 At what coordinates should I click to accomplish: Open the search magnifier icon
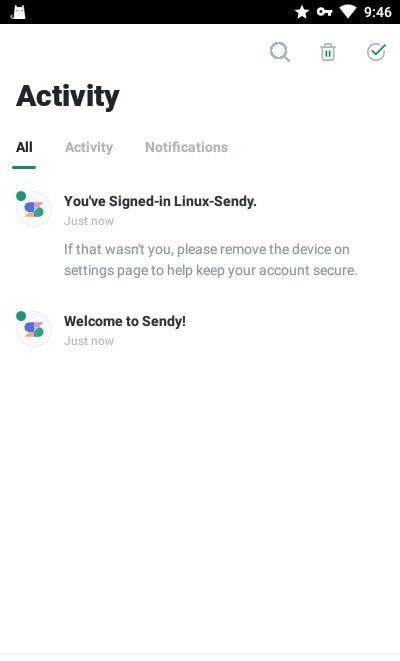coord(280,52)
